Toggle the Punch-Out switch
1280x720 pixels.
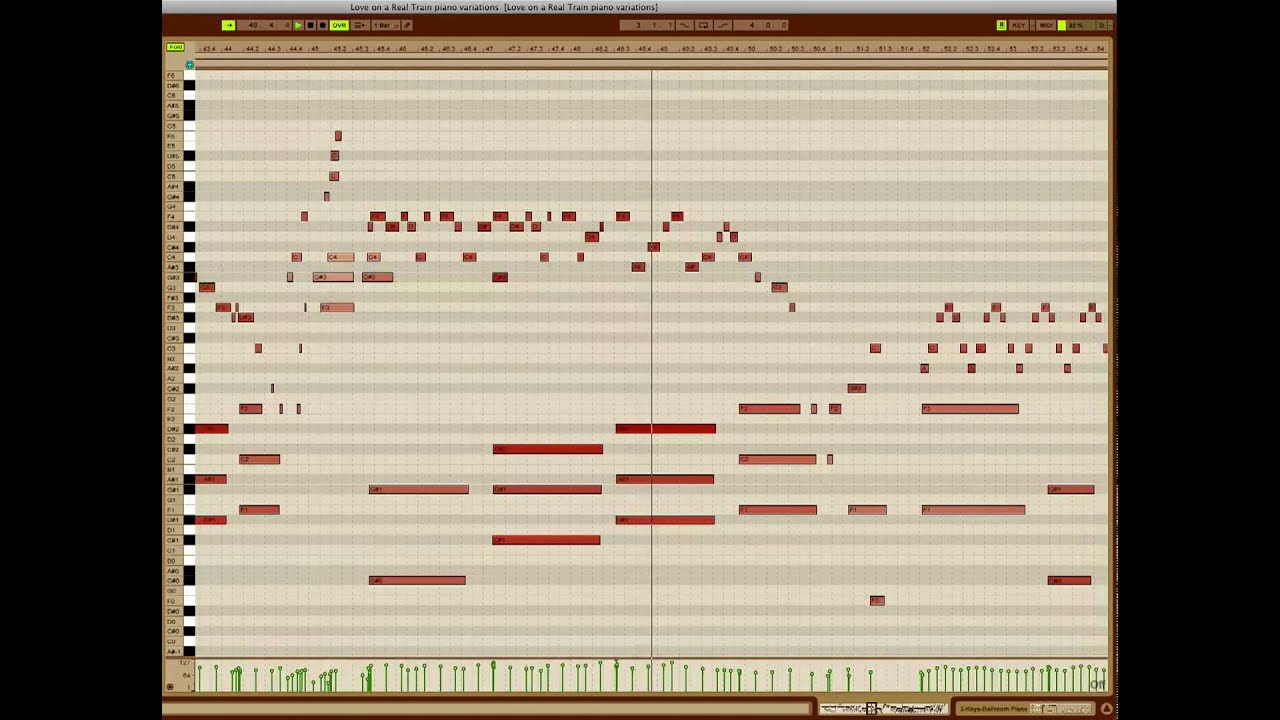click(723, 25)
